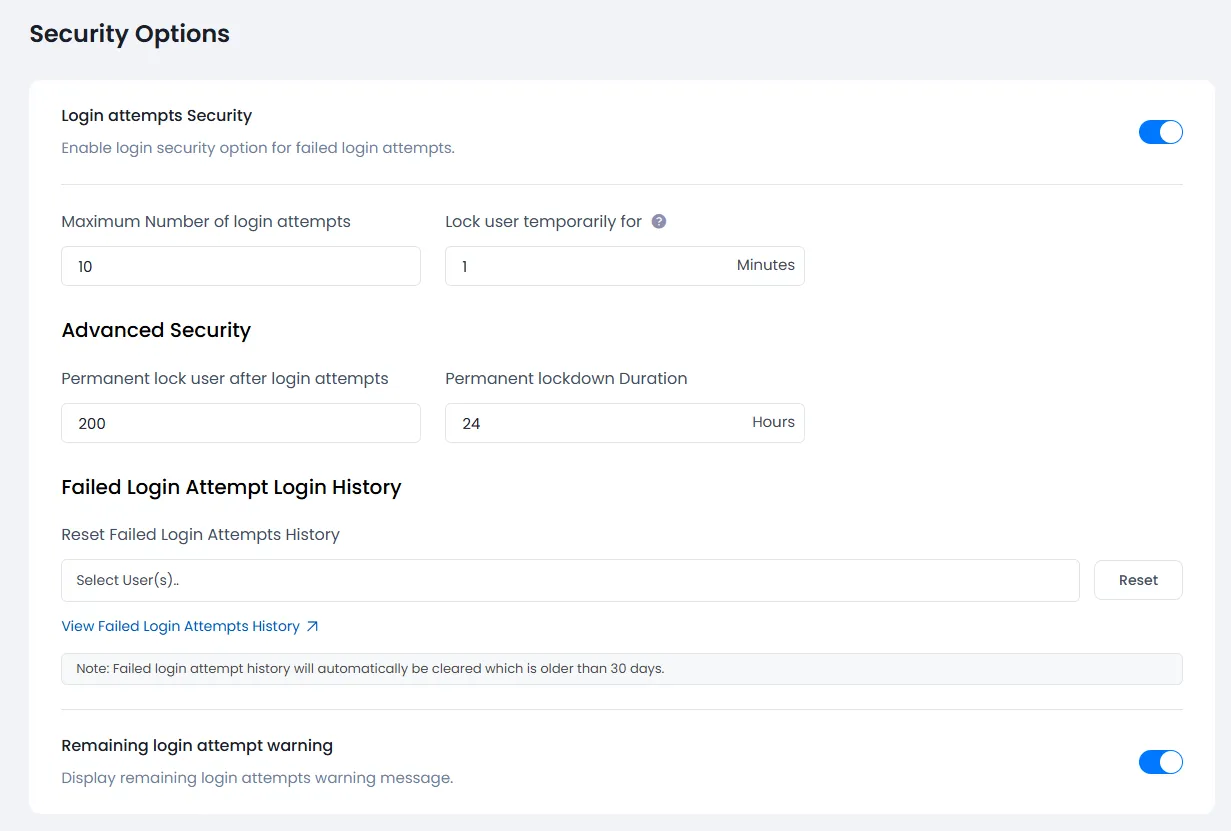Click the external-link arrow after login history link

(313, 625)
